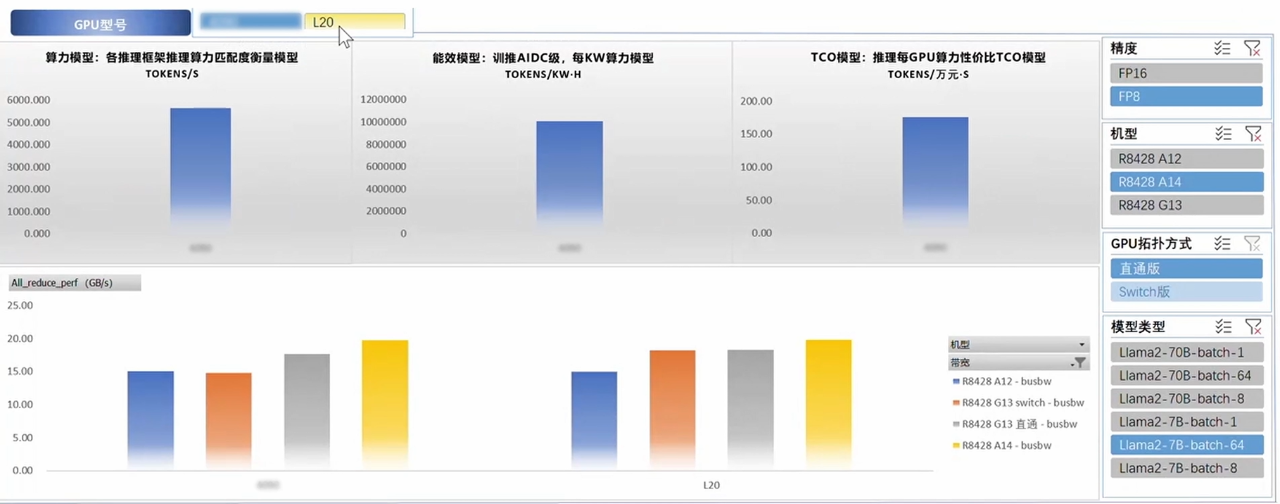Click the All_reduce_perf (GB/s) field button
Viewport: 1280px width, 504px height.
tap(75, 283)
